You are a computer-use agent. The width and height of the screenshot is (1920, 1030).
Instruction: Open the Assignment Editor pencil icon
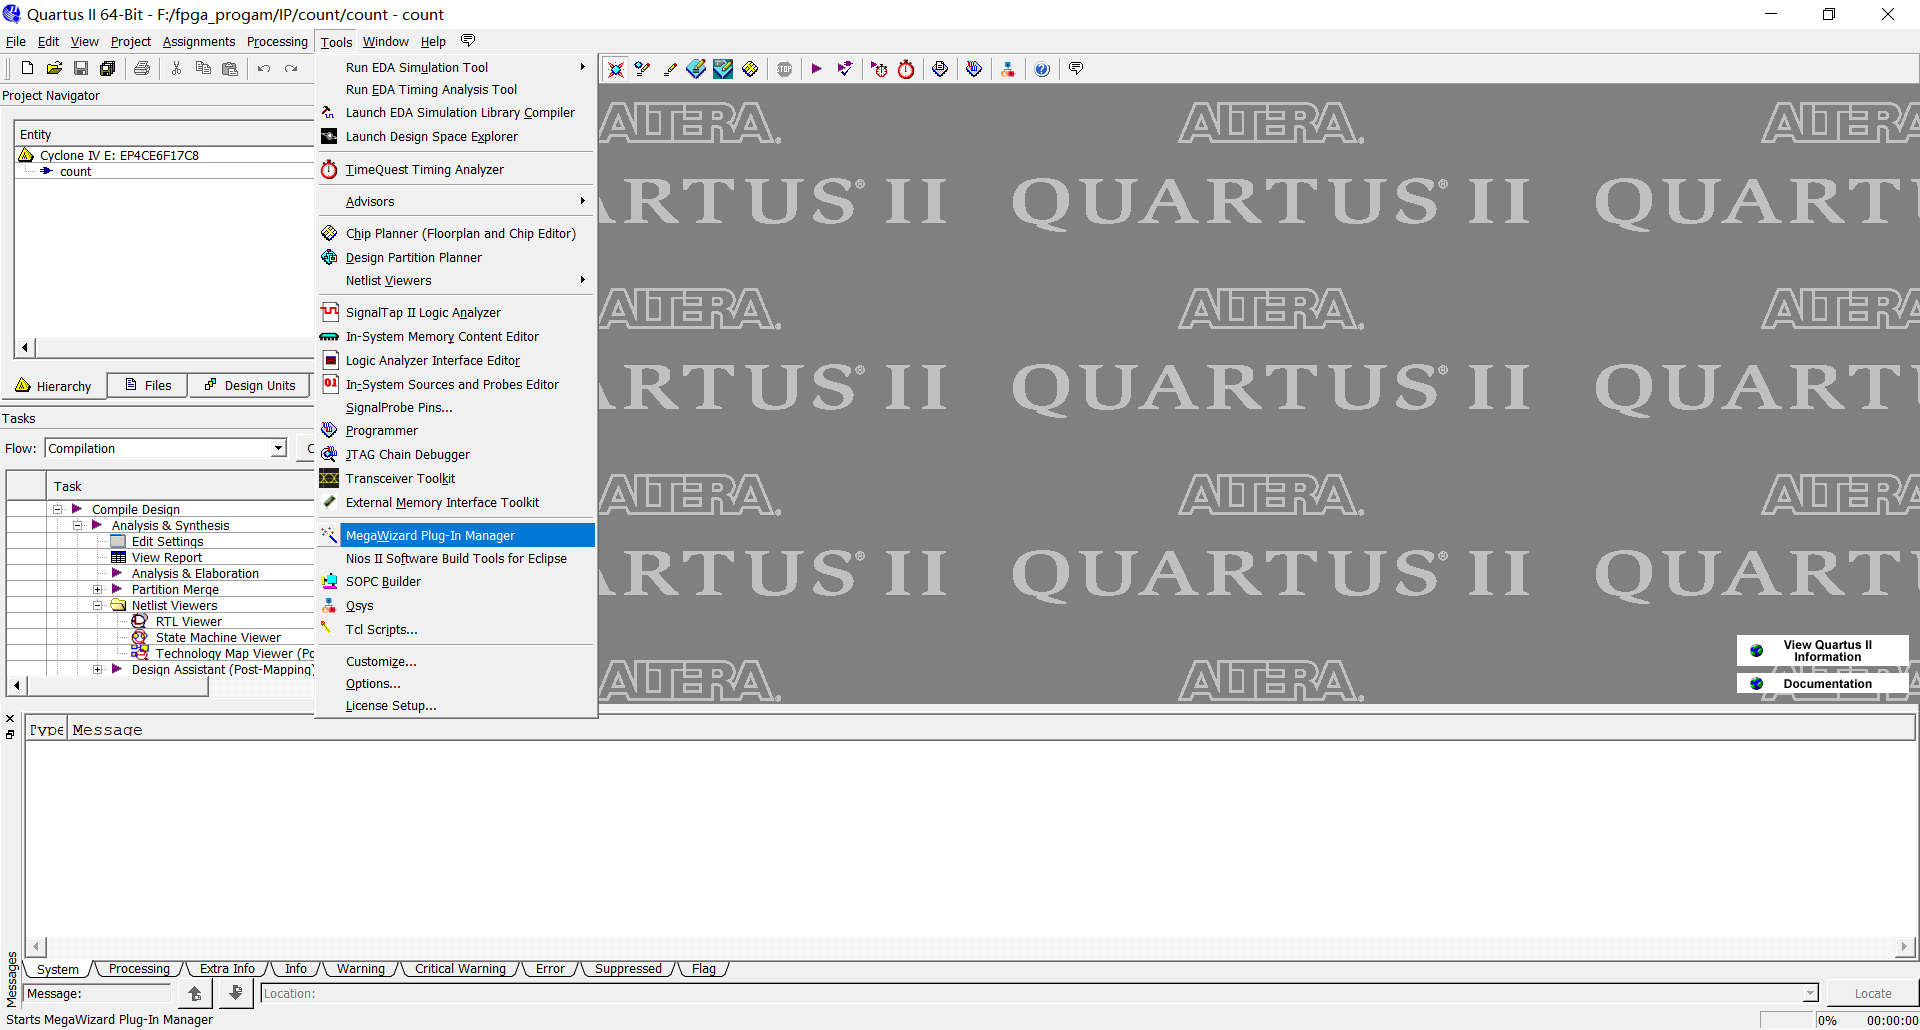(x=670, y=69)
